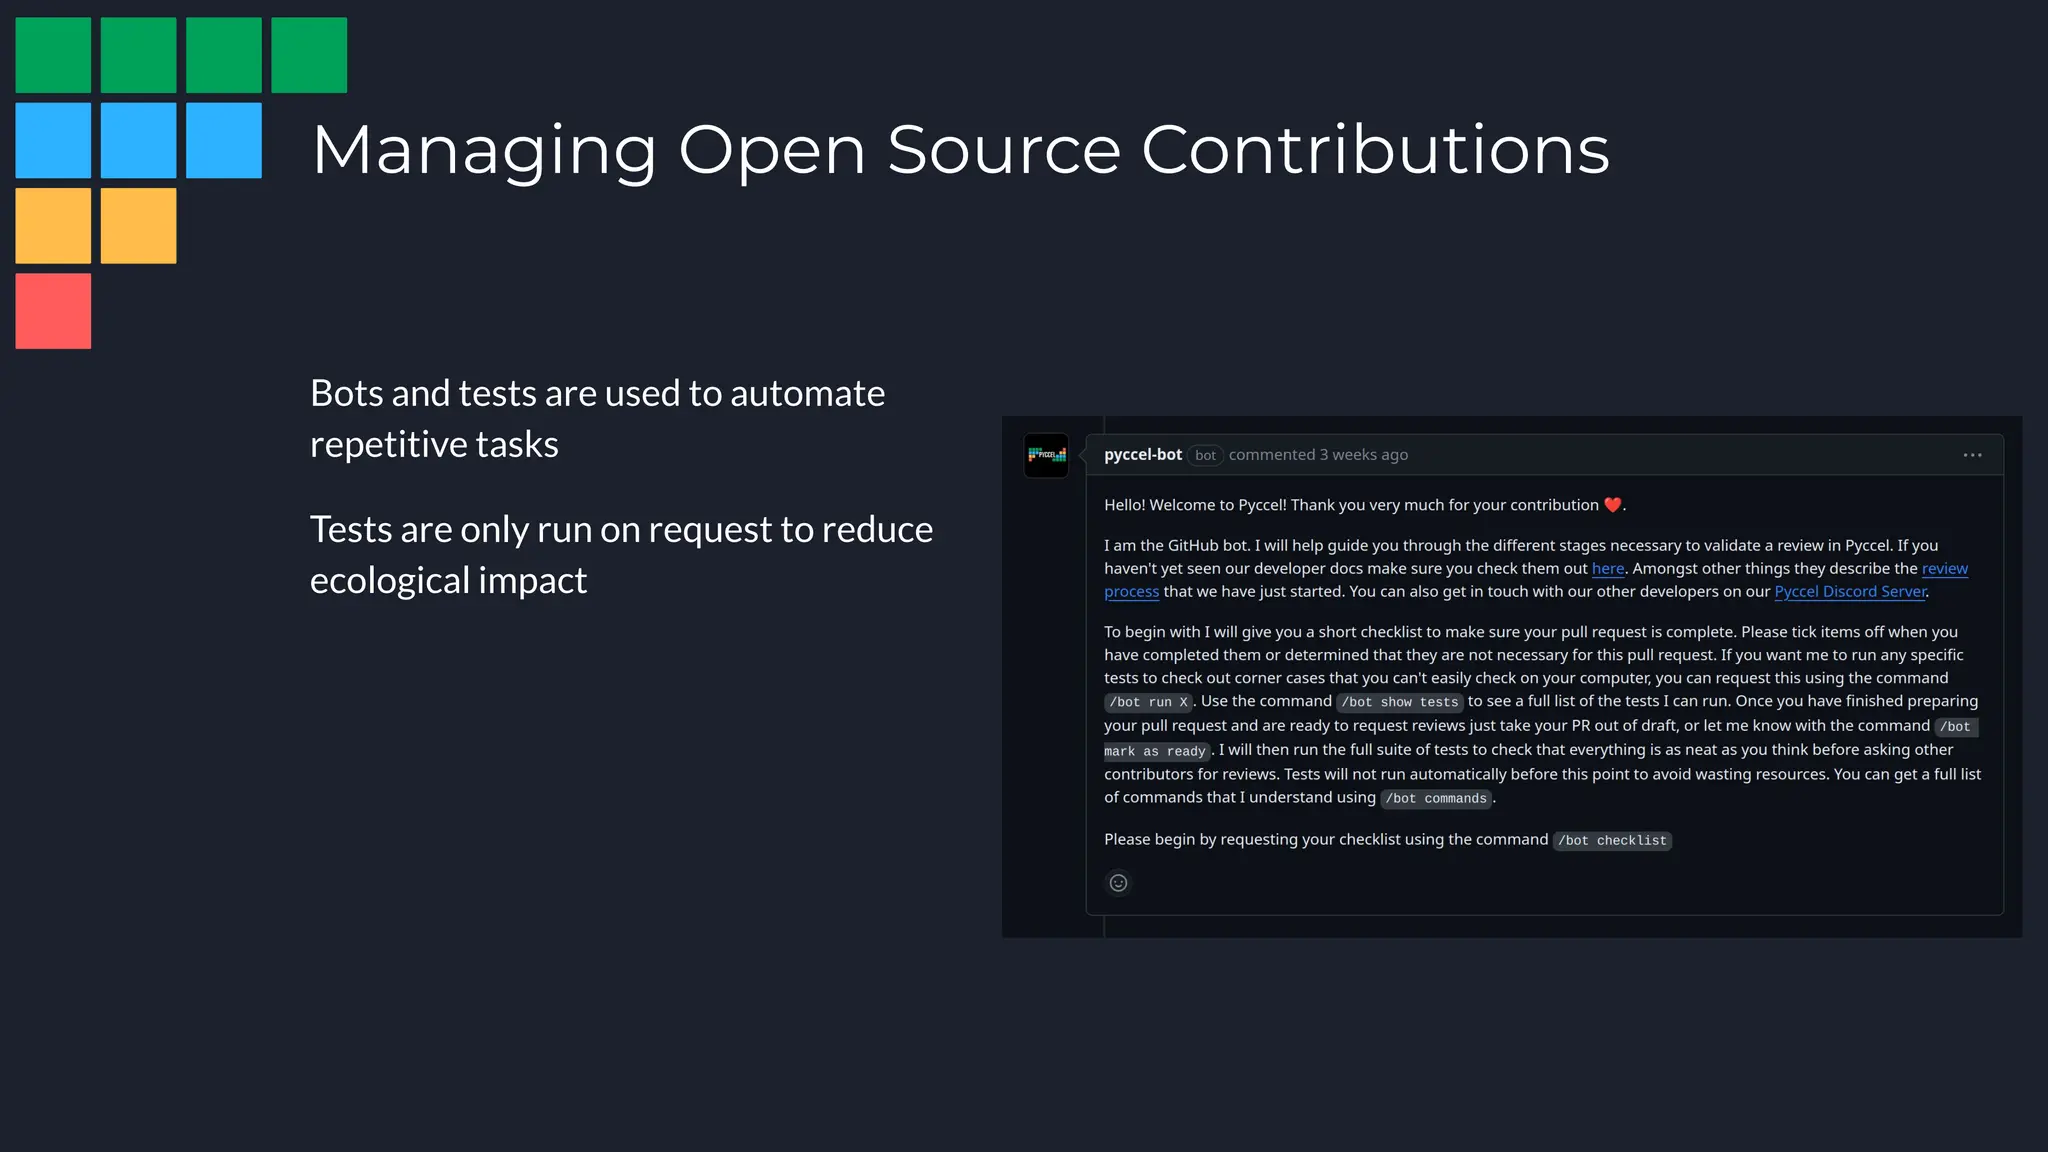2048x1152 pixels.
Task: Open the Pyccel Discord Server link
Action: [x=1850, y=592]
